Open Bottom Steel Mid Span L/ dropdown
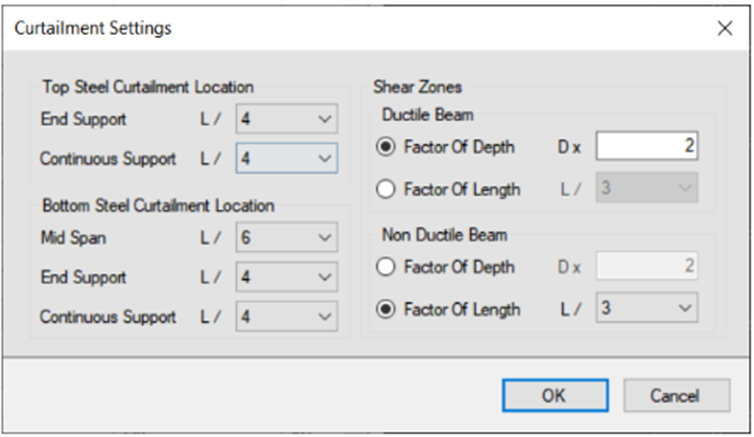Viewport: 754px width, 437px height. pos(287,237)
